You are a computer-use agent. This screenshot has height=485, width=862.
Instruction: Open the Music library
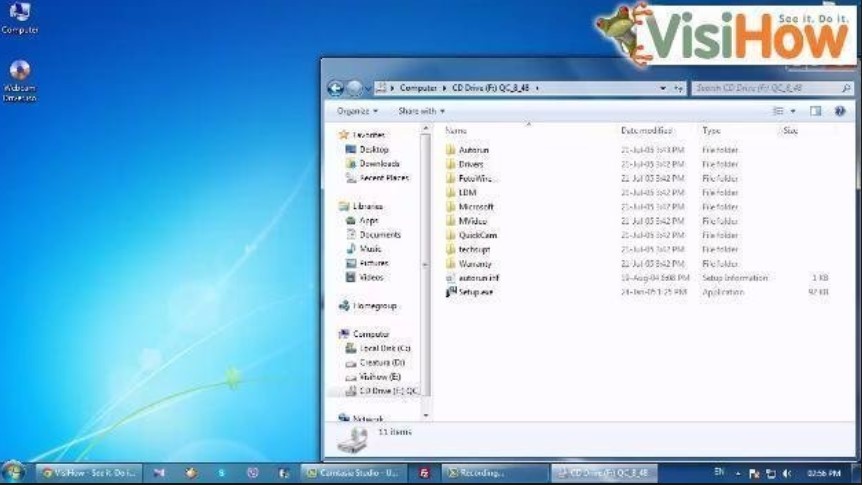pos(364,249)
